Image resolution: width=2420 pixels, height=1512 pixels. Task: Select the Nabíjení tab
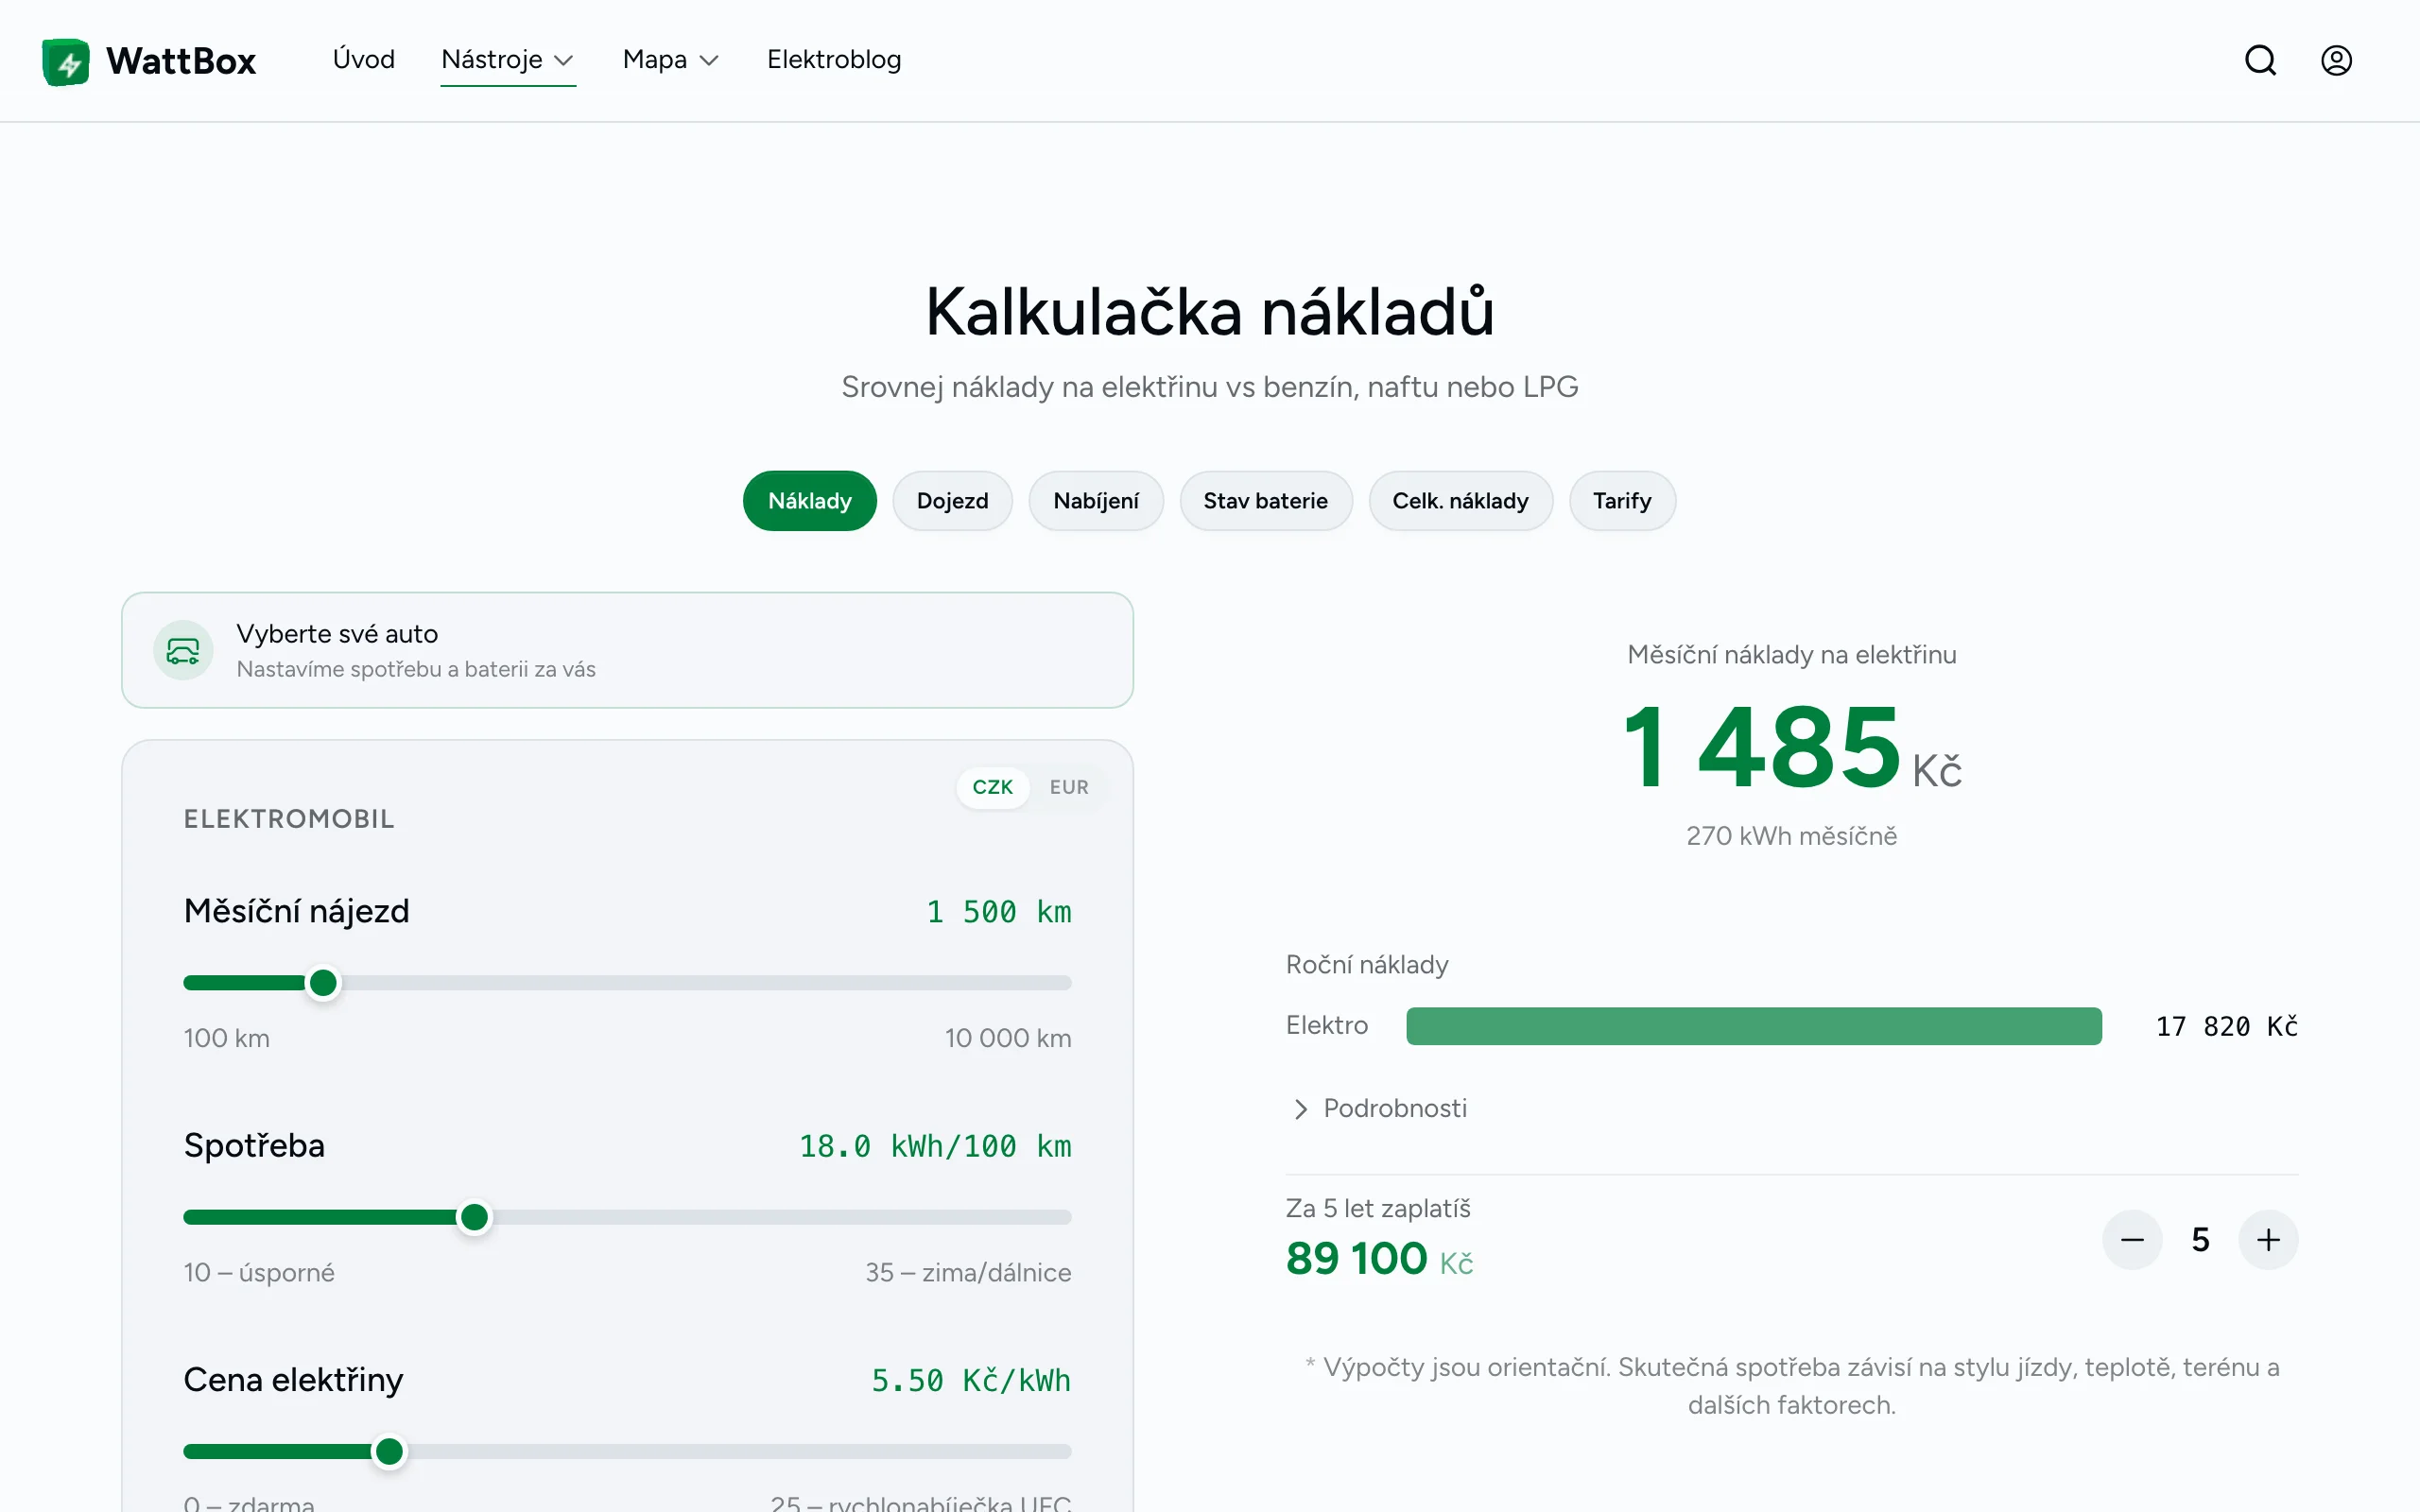[1095, 501]
